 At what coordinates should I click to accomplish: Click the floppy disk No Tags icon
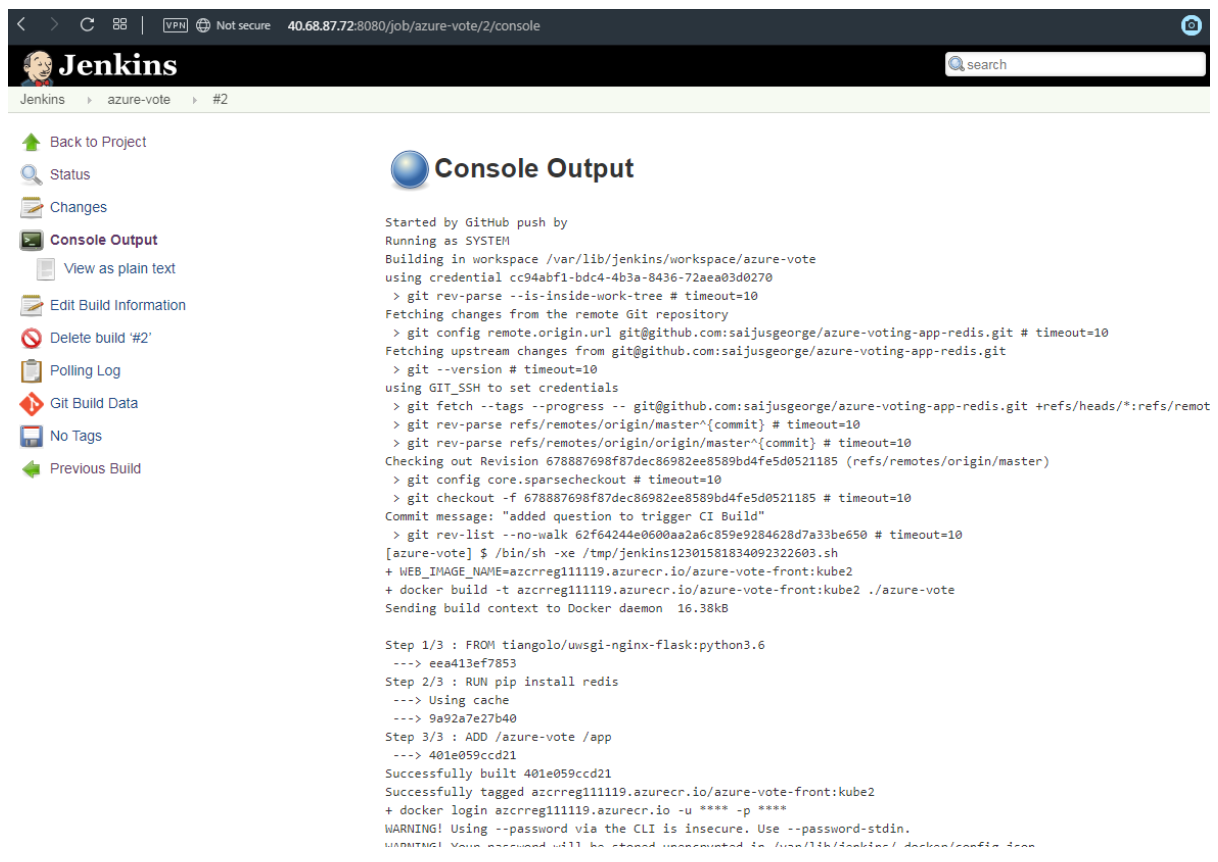pyautogui.click(x=31, y=436)
